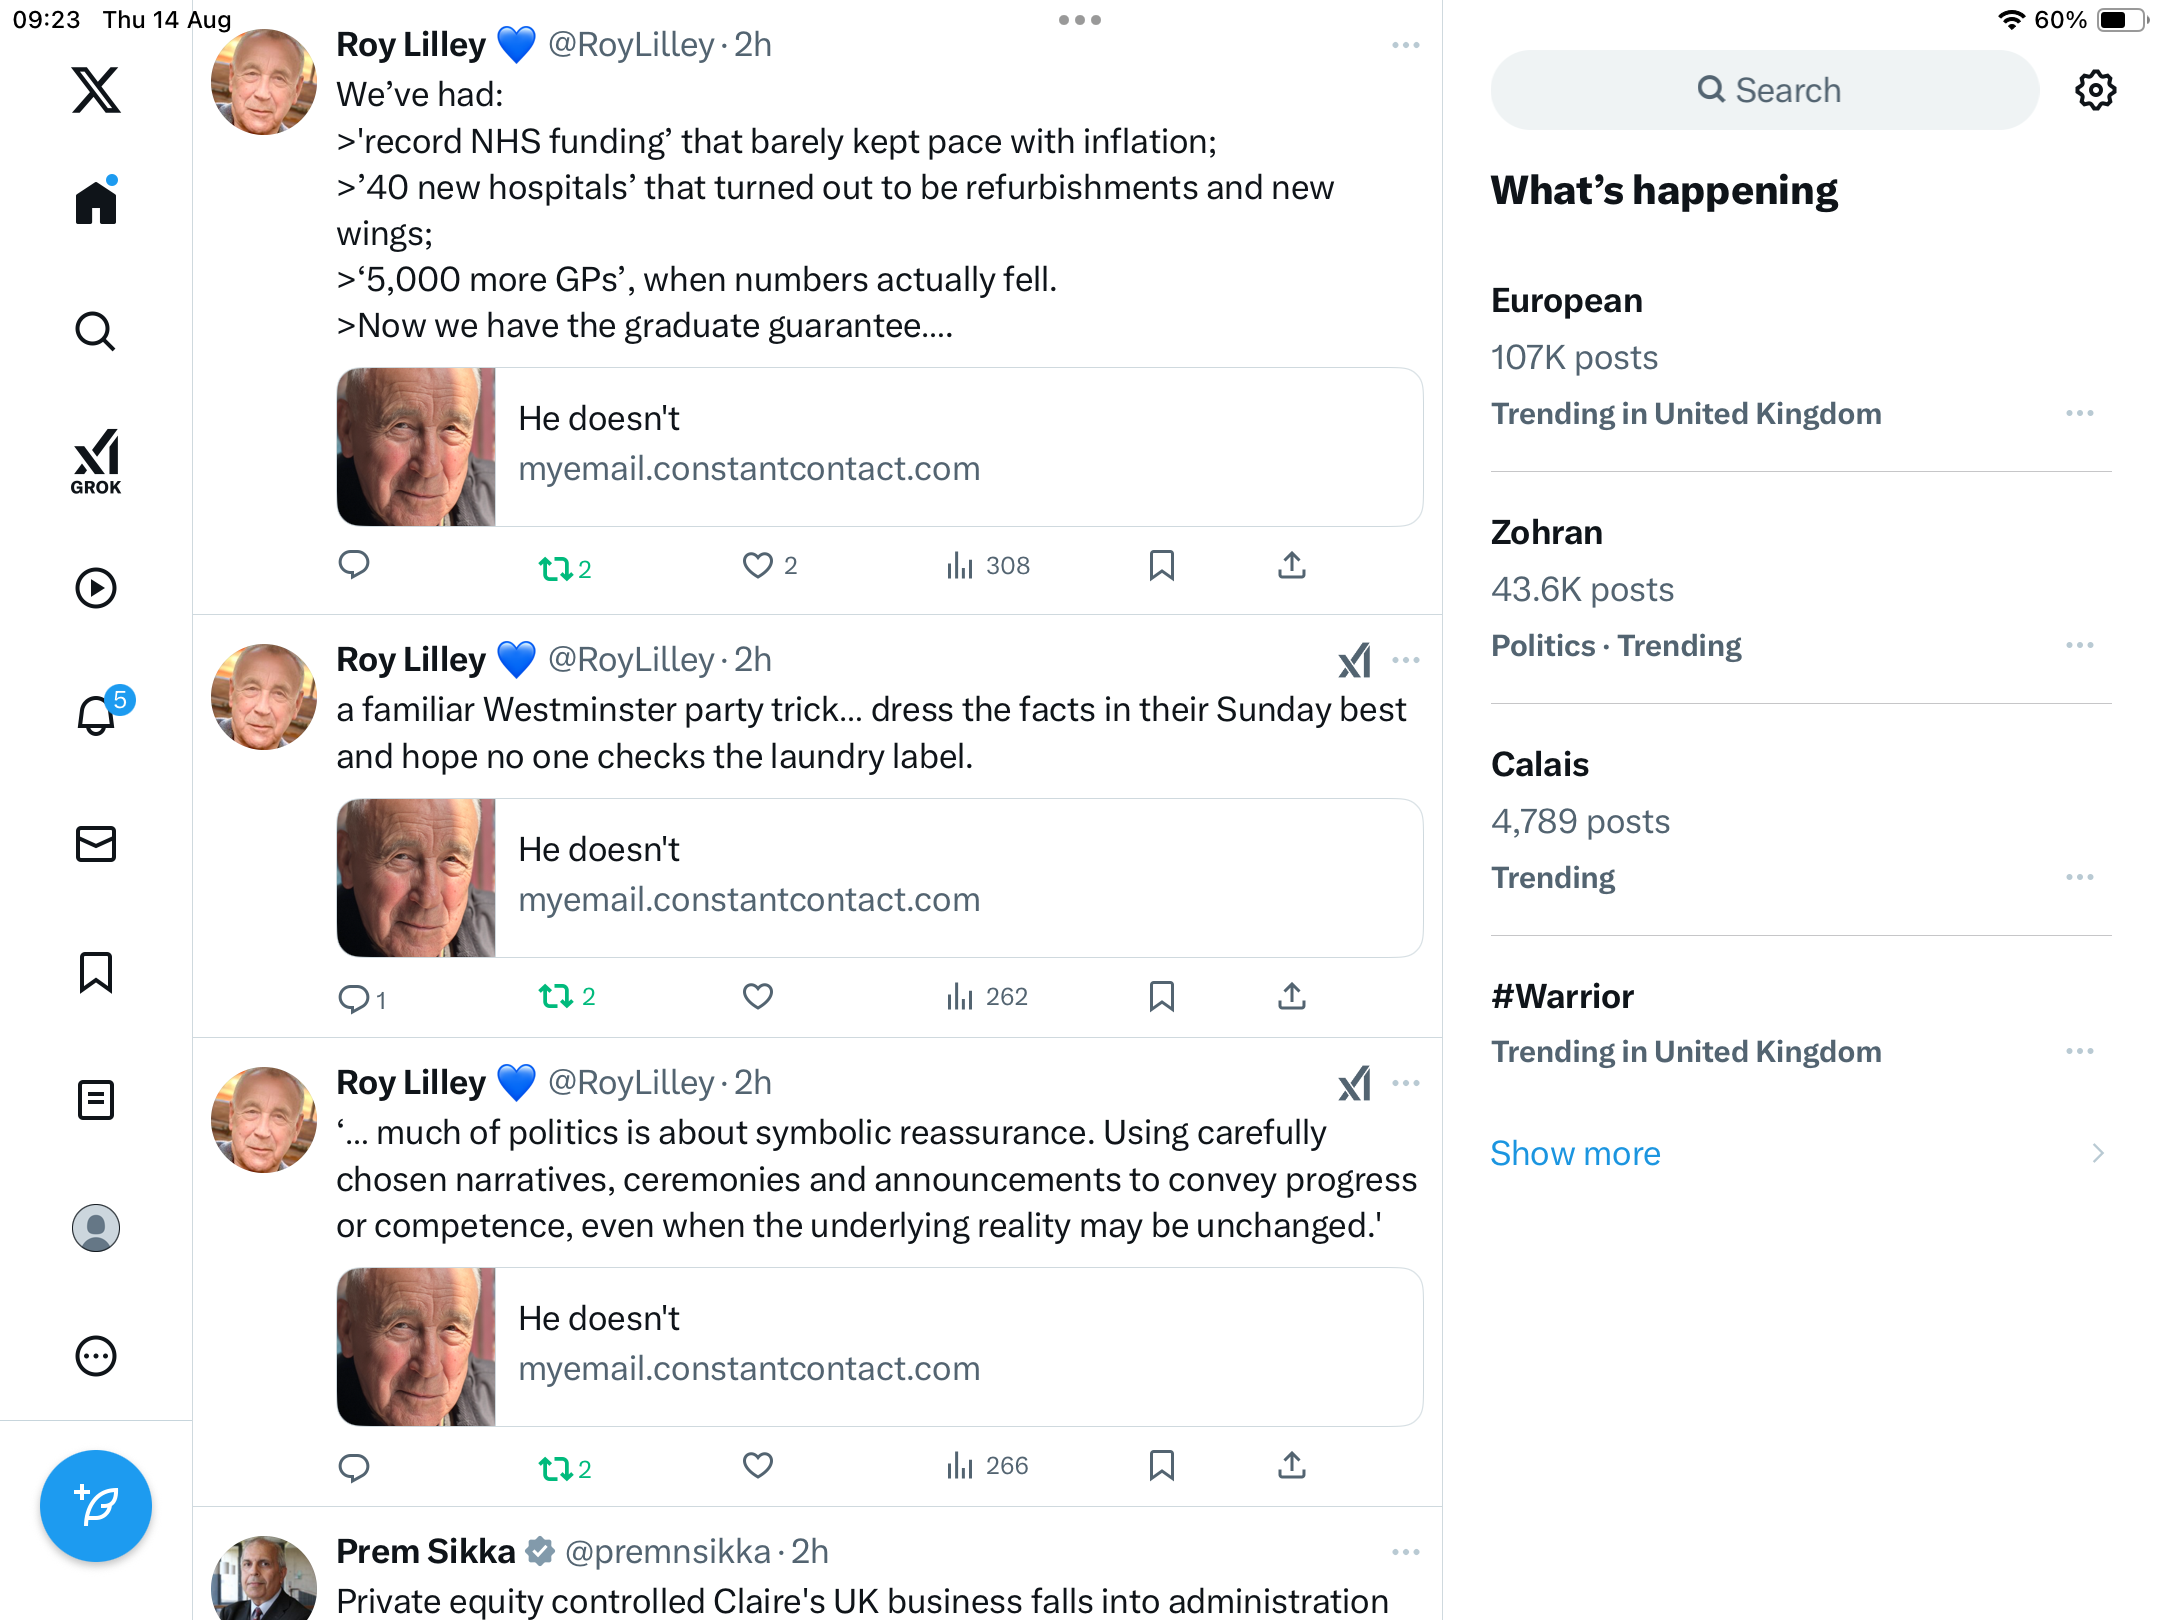Open more options for European trend
Screen dimensions: 2160x1620
pyautogui.click(x=2079, y=413)
